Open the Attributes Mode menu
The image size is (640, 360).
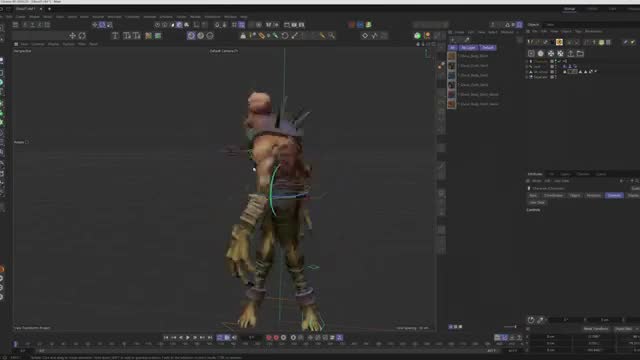pyautogui.click(x=536, y=181)
